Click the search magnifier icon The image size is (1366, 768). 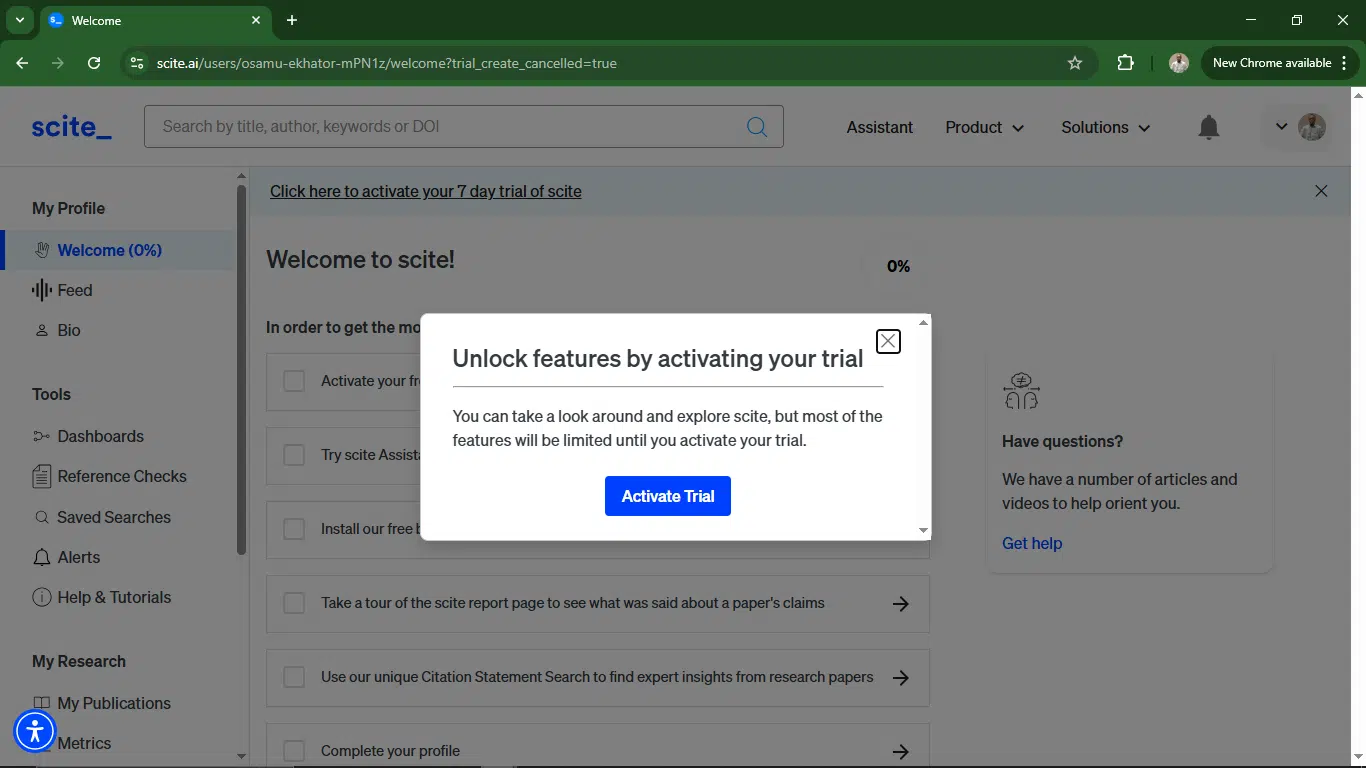(757, 127)
